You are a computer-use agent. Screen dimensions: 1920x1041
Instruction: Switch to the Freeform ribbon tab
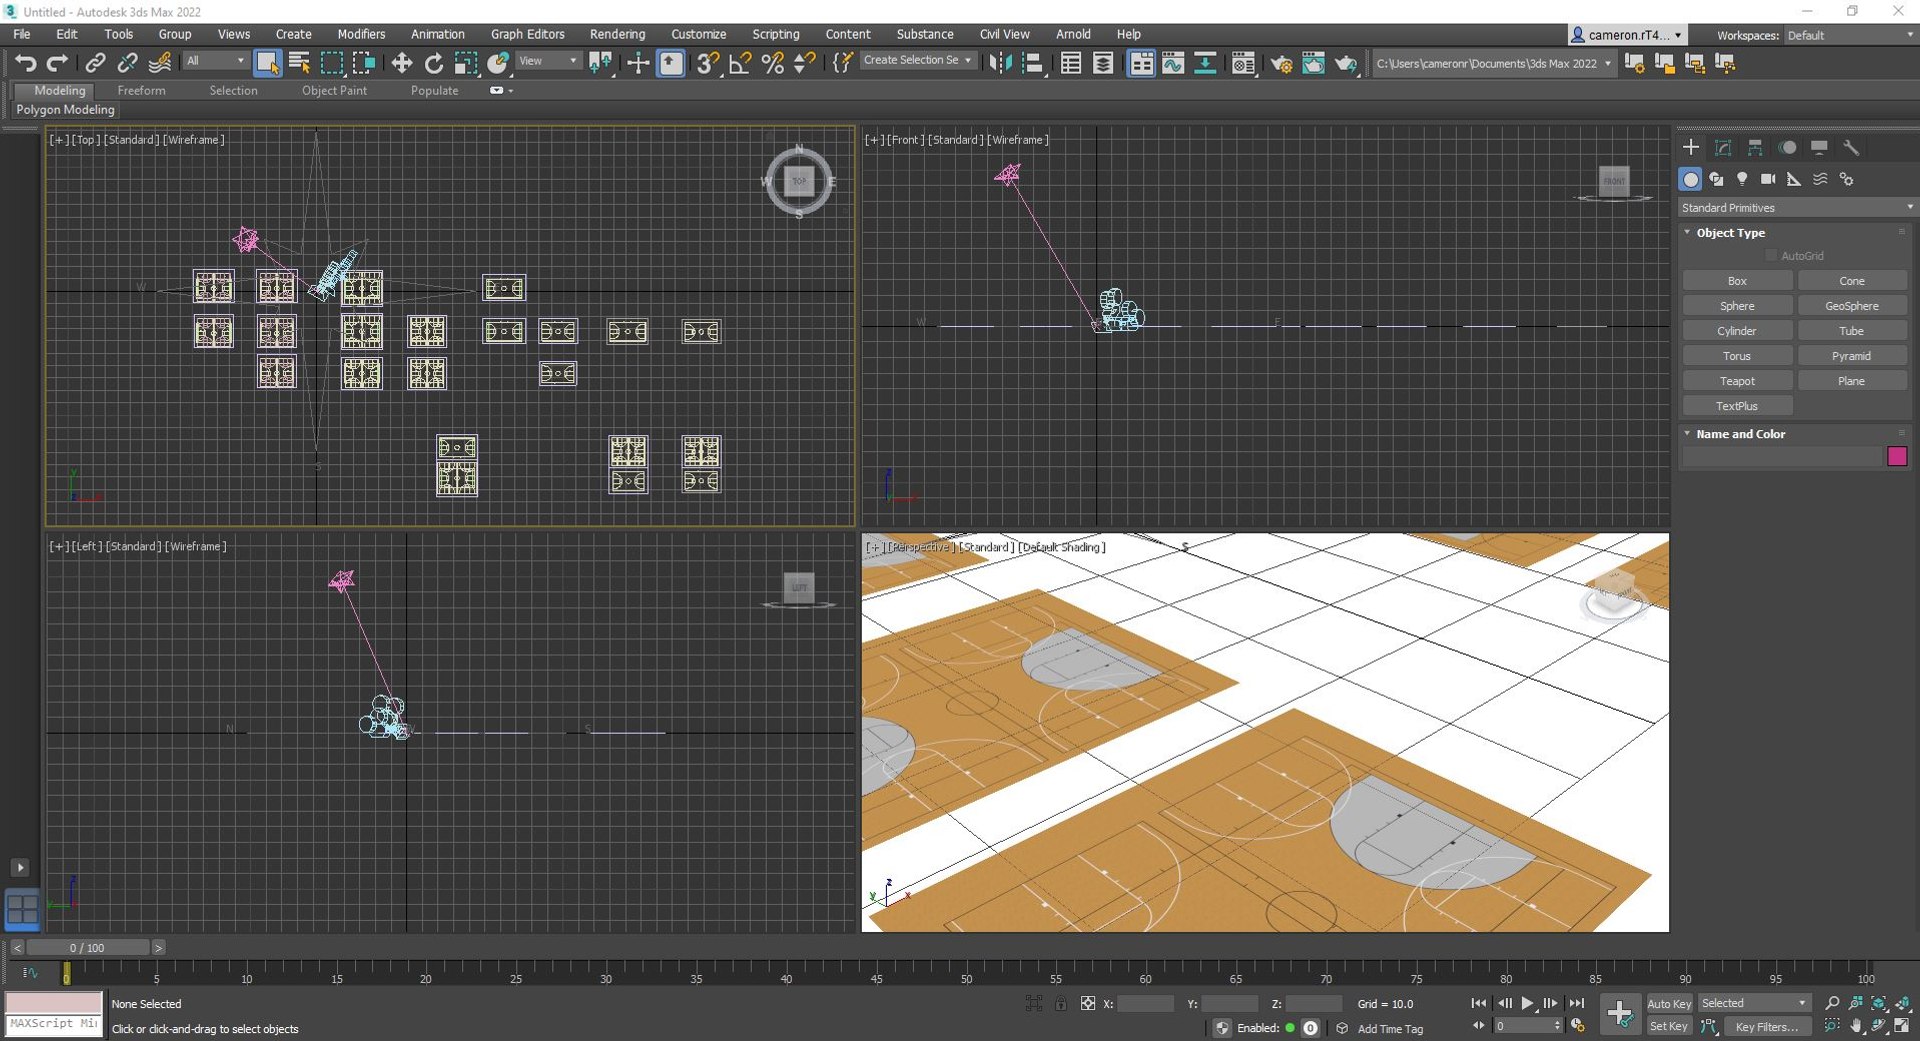pos(141,90)
